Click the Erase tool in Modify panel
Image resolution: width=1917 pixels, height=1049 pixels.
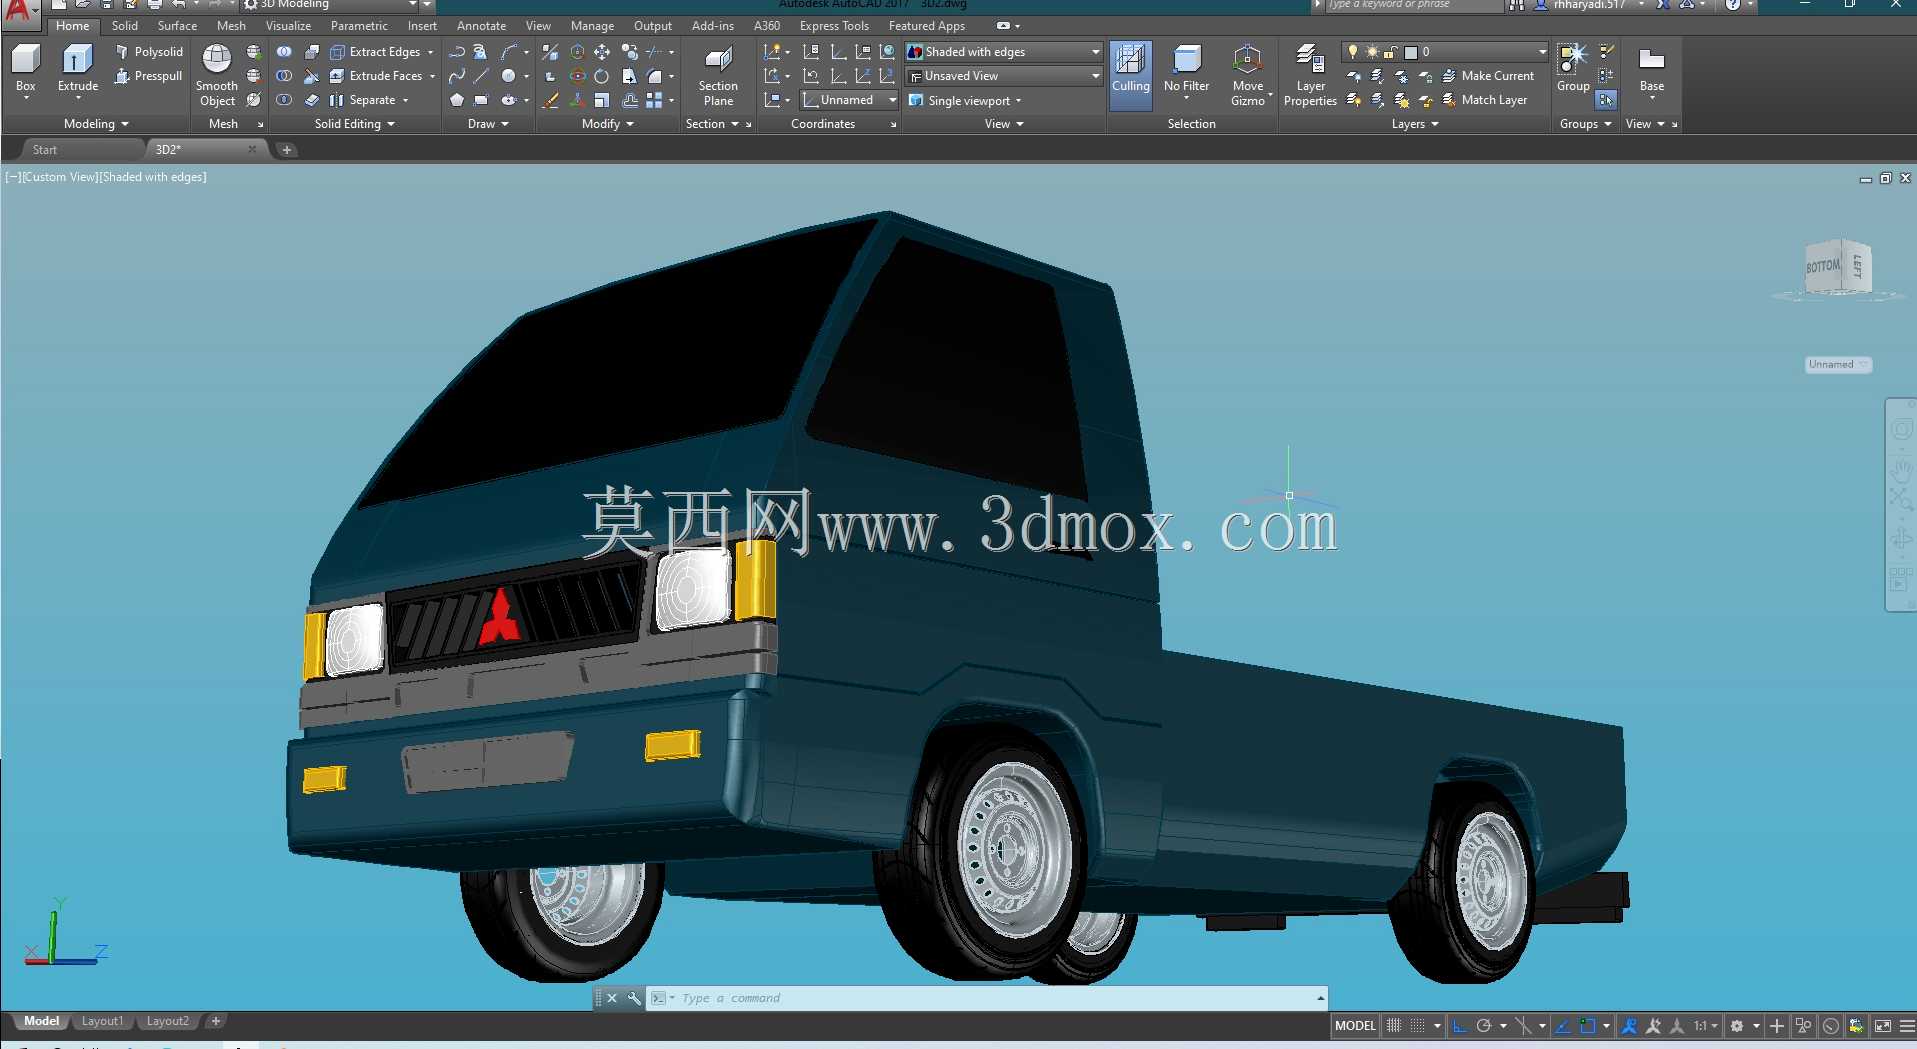tap(550, 100)
